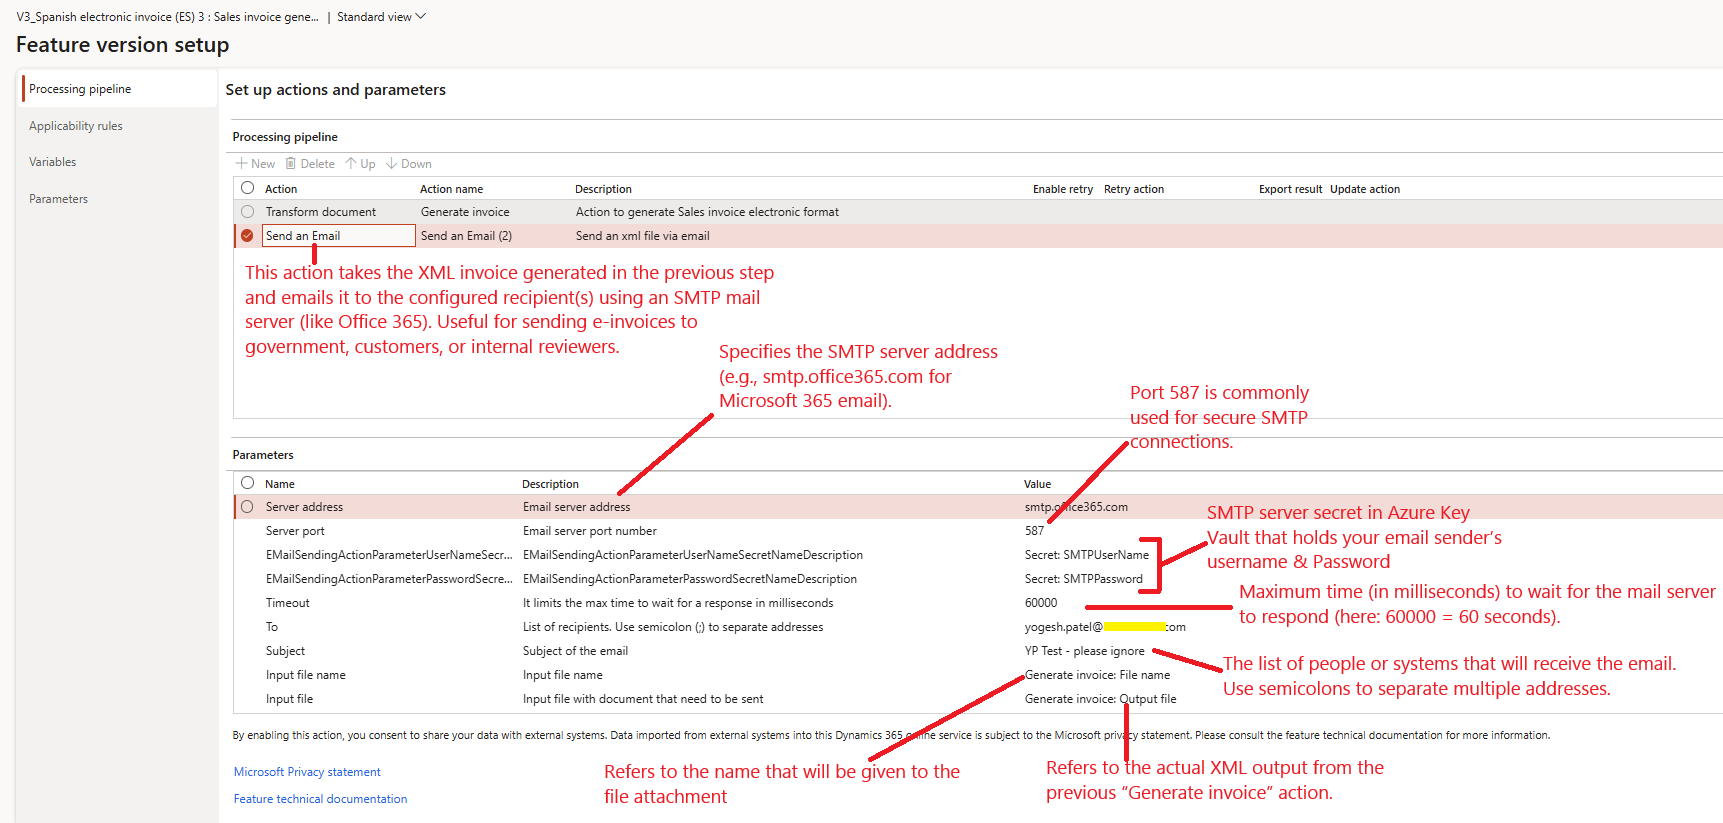Click the Subject value 'YP Test - please ignore'

[x=1084, y=651]
